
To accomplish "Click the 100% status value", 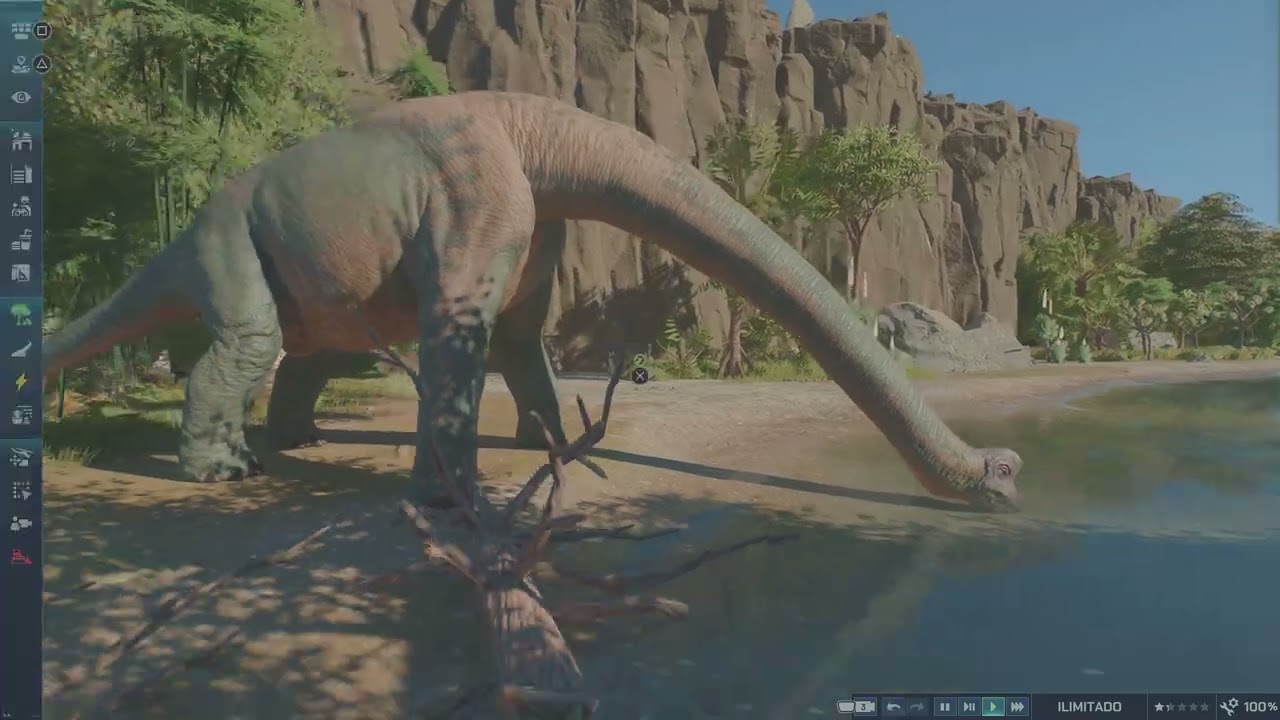I will (x=1260, y=707).
